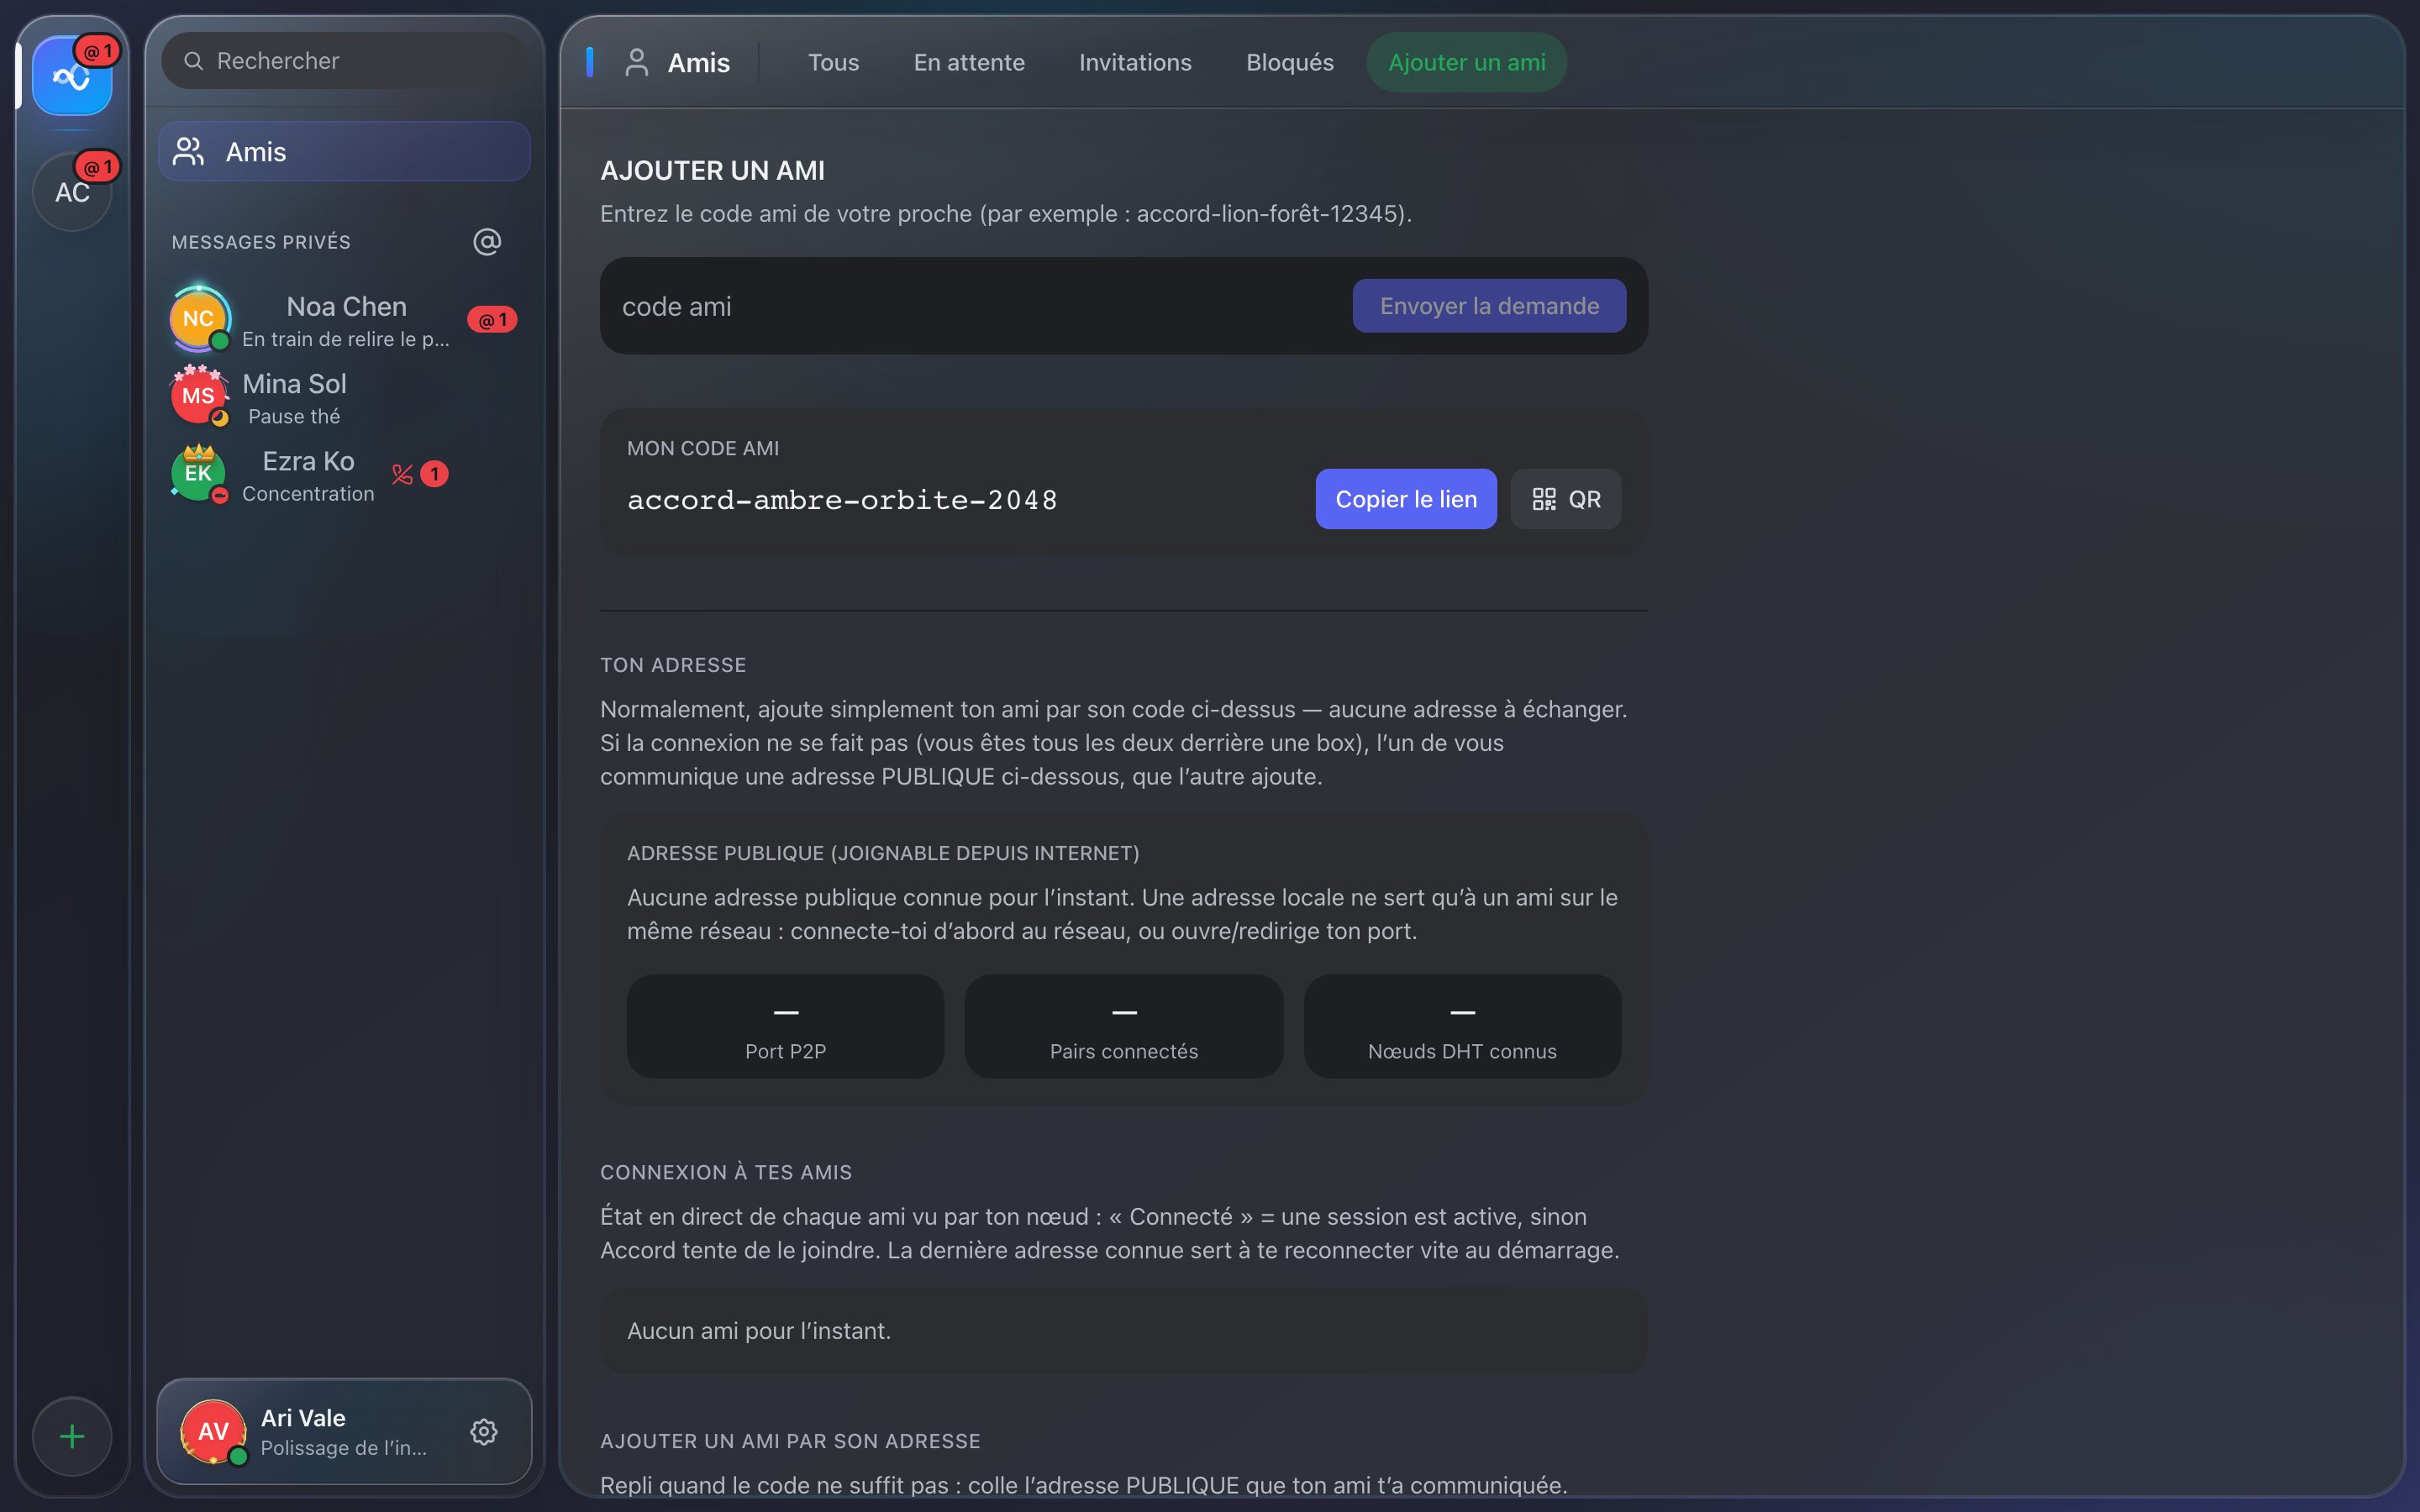
Task: Click the TON ADRESSE section heading
Action: point(673,665)
